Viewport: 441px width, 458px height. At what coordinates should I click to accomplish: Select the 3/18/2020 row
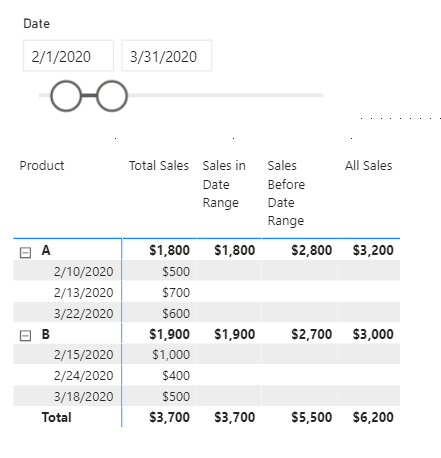click(207, 396)
